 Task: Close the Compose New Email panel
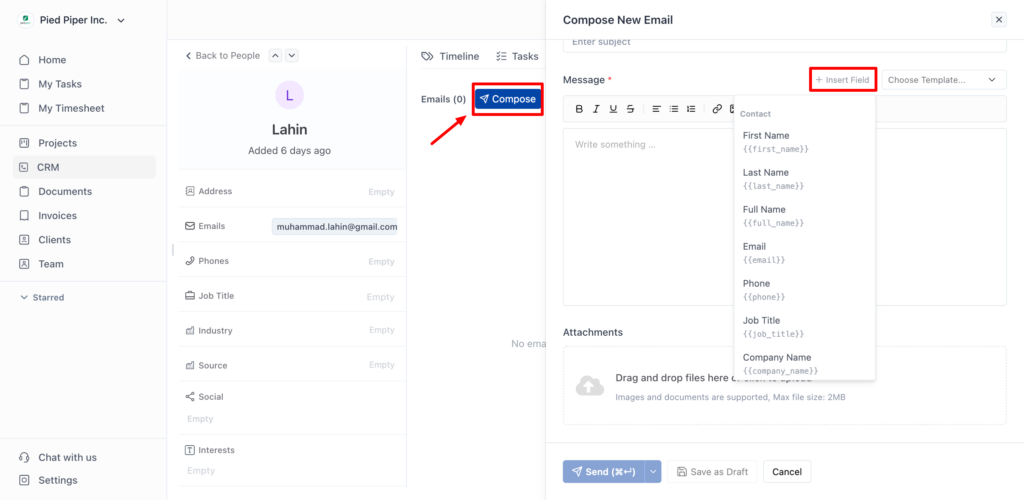click(x=999, y=20)
